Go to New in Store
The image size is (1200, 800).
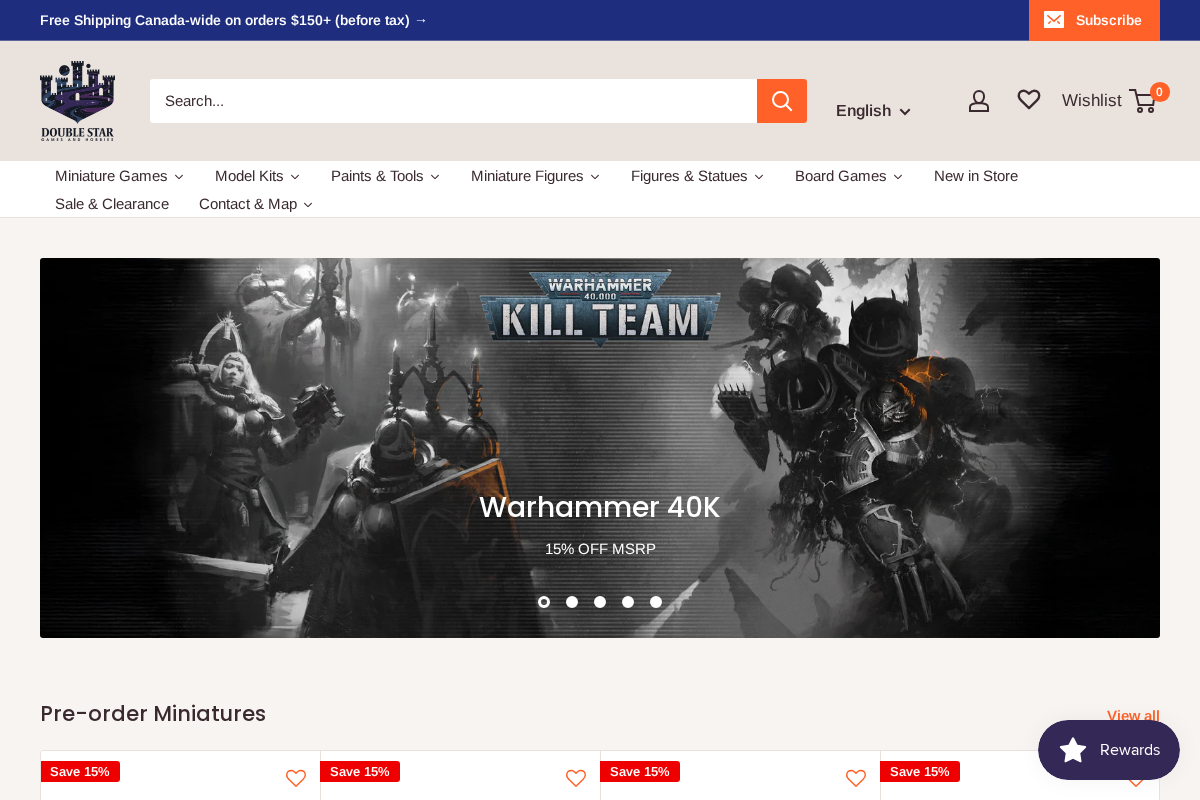[x=976, y=176]
